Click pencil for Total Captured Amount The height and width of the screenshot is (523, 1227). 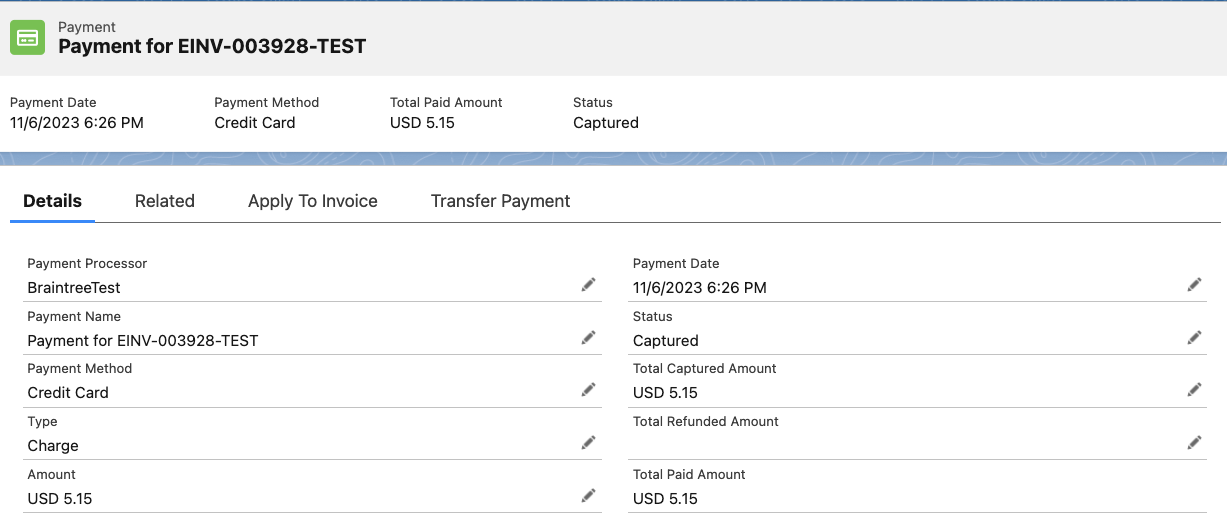pos(1194,390)
